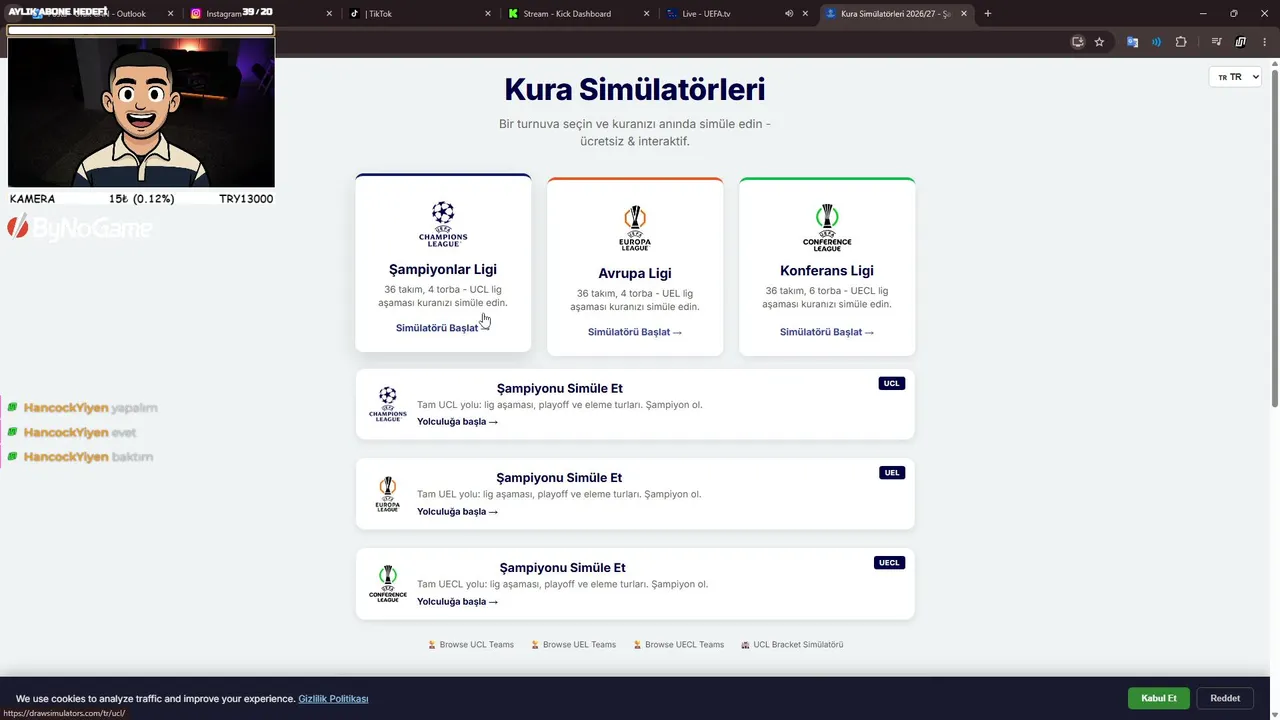
Task: Click the blue sound-wave extension icon
Action: 1156,42
